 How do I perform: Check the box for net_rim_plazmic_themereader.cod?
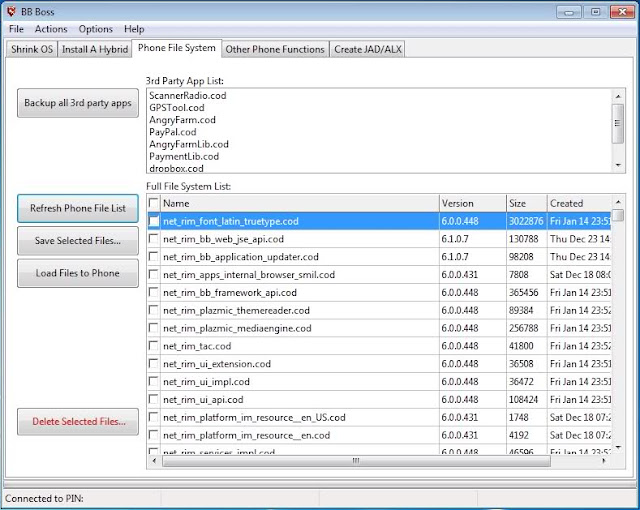pos(153,310)
